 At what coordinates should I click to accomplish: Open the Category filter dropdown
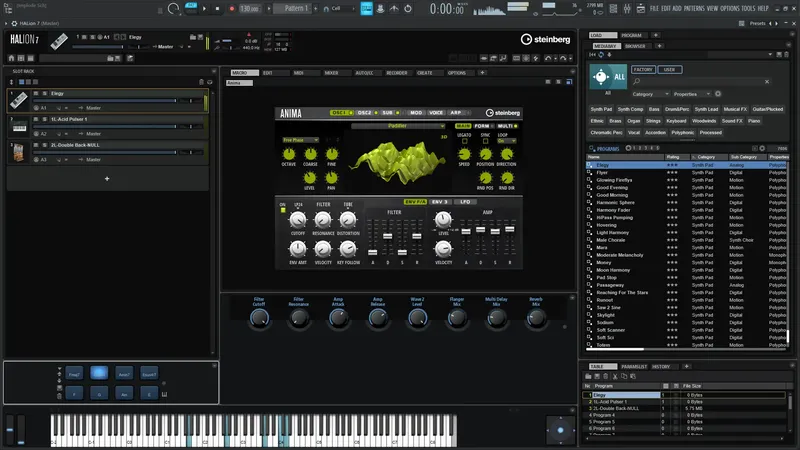tap(650, 94)
